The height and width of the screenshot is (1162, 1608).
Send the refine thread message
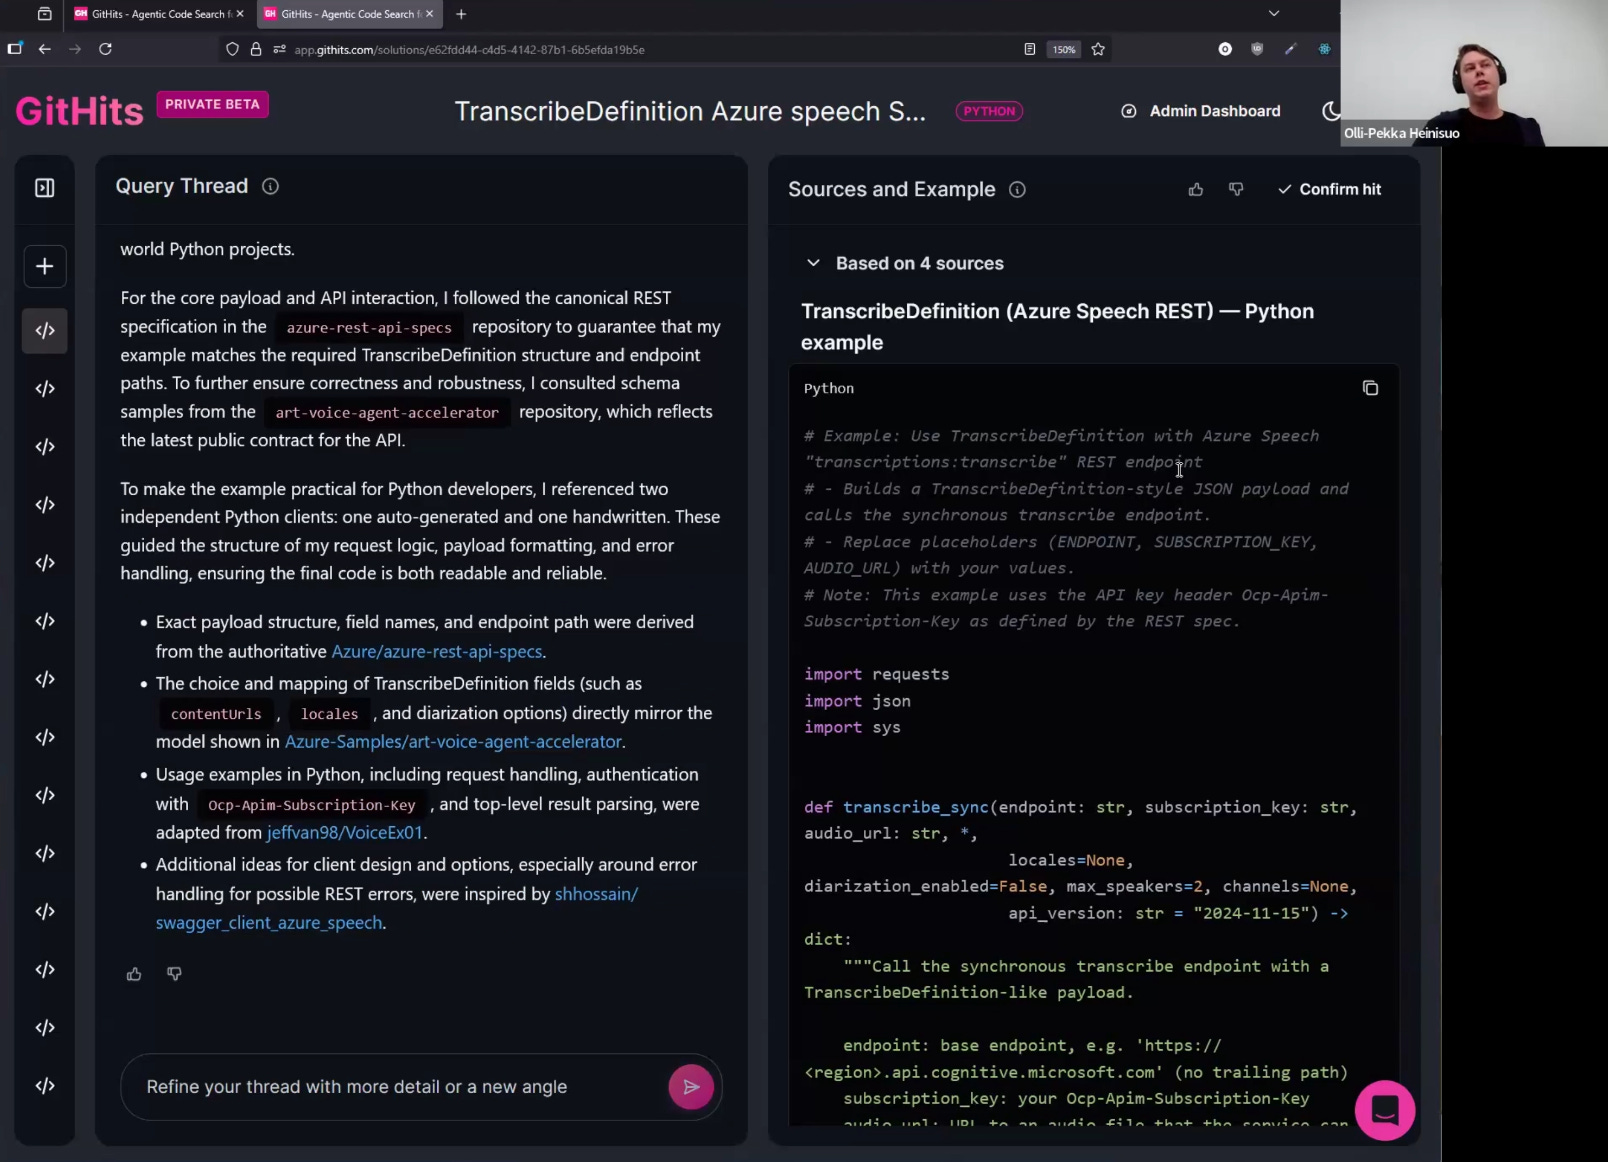[x=691, y=1087]
